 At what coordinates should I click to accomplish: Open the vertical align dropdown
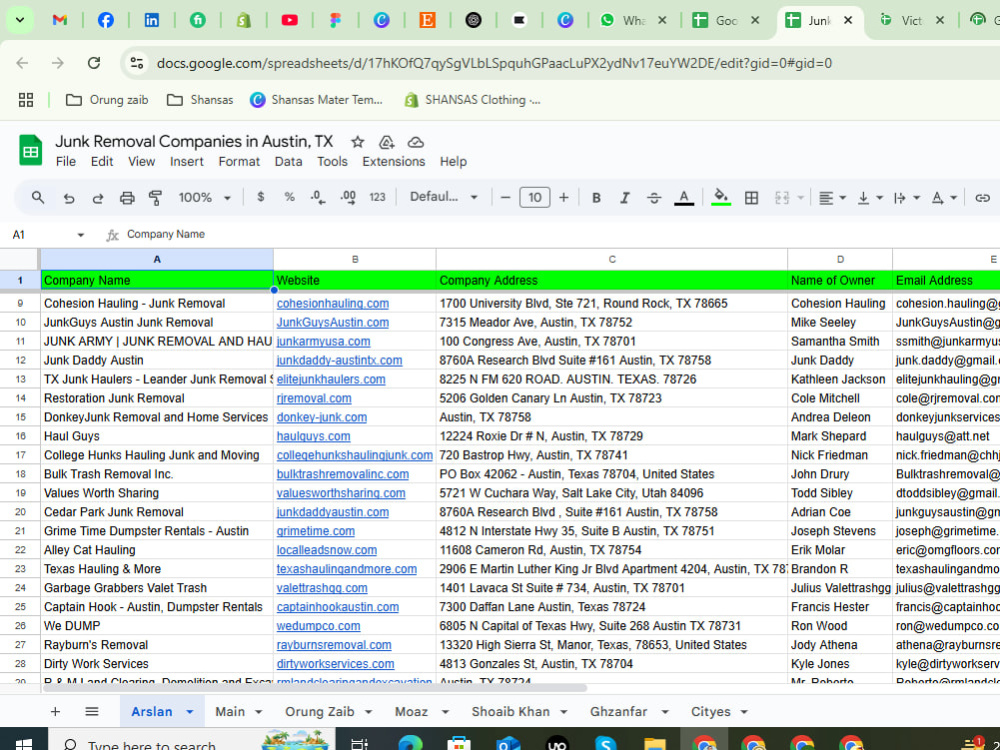pyautogui.click(x=870, y=198)
